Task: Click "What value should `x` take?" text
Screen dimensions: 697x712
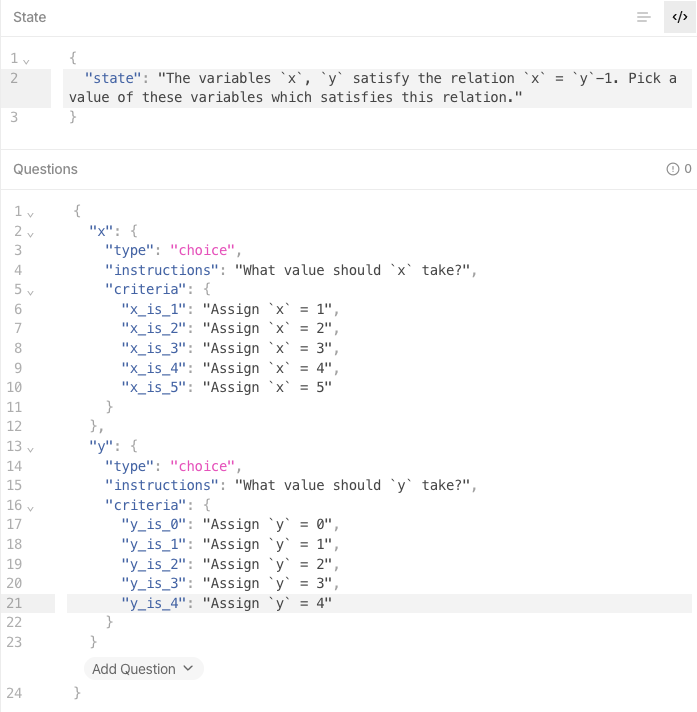Action: (352, 270)
